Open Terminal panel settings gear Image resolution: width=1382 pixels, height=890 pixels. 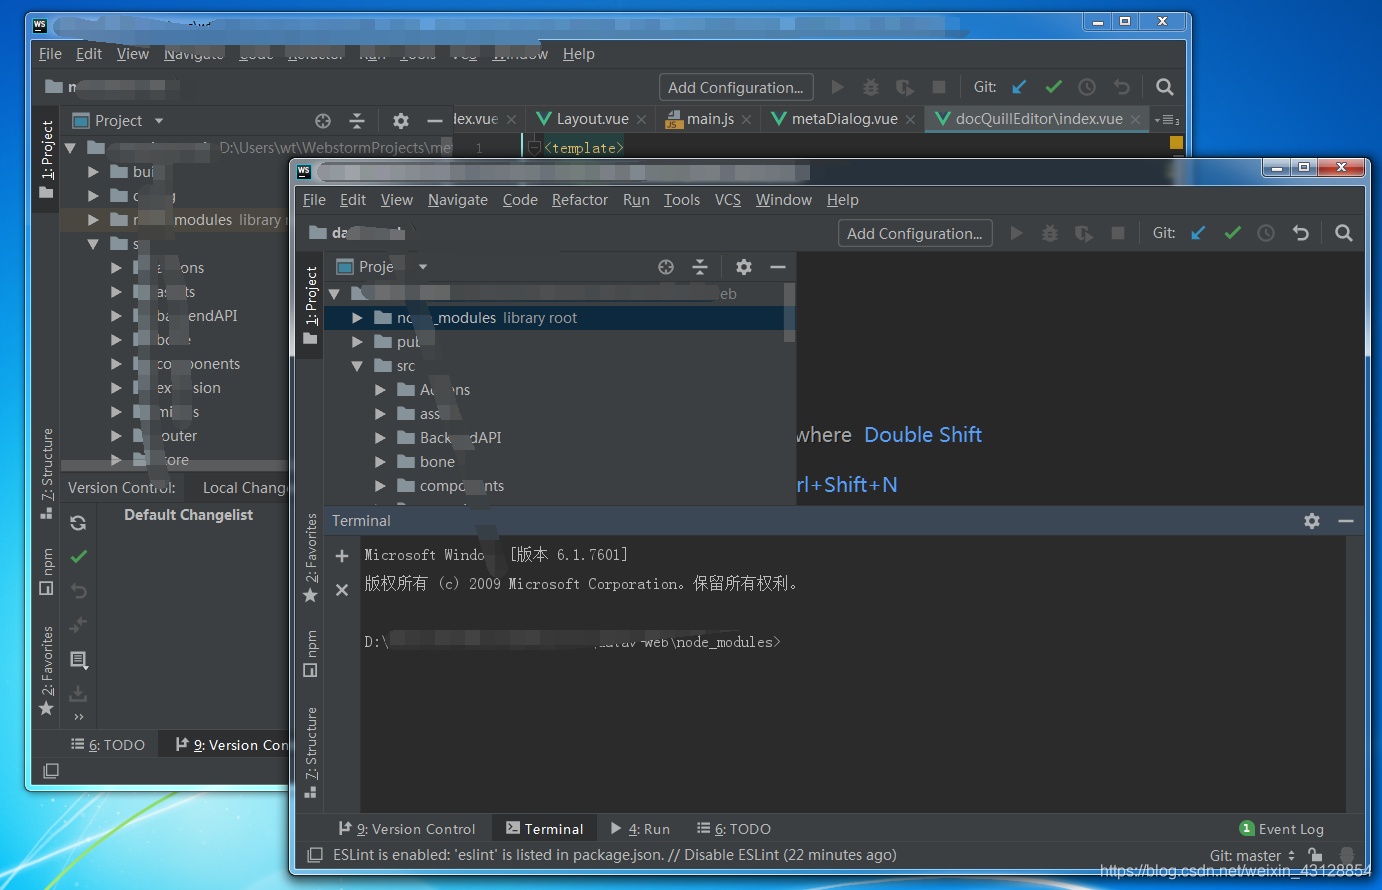click(x=1312, y=521)
